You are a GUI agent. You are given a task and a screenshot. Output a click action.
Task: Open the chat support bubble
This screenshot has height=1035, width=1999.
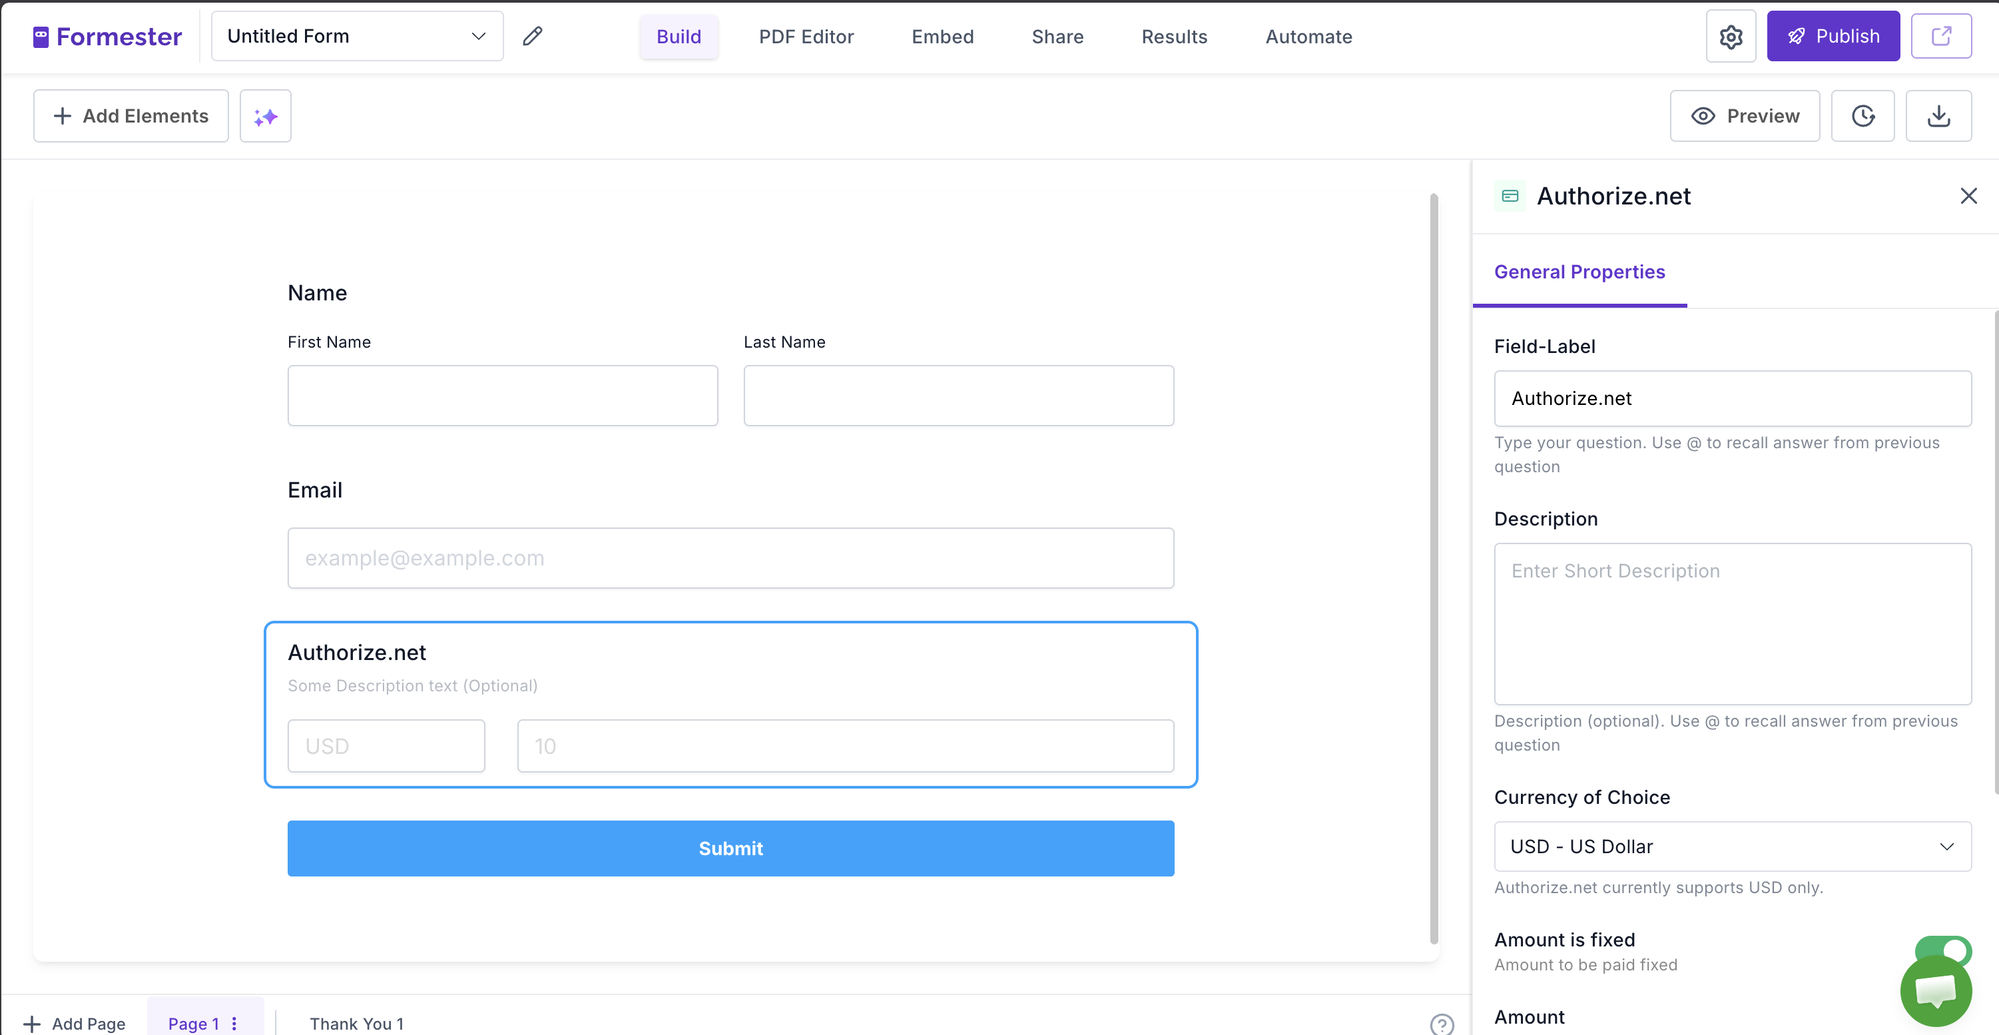(x=1935, y=991)
